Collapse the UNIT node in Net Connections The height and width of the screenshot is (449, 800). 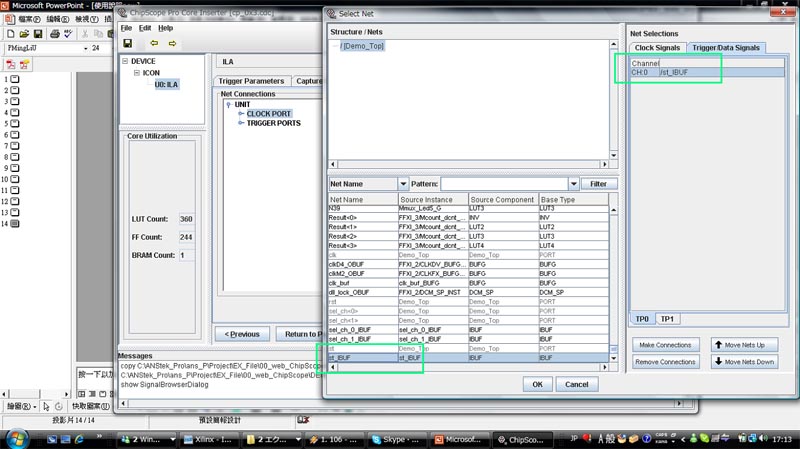click(x=229, y=105)
